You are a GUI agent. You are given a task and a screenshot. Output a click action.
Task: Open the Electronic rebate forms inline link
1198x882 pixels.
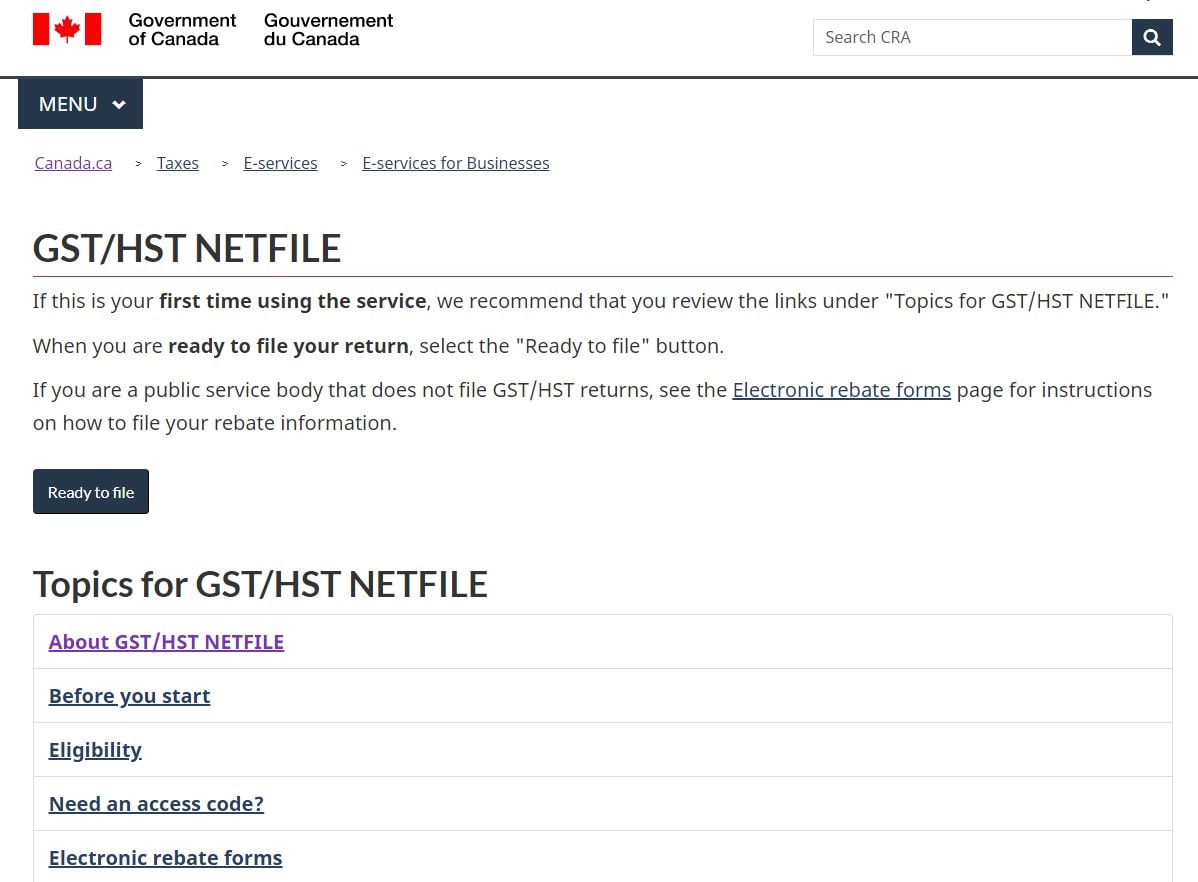(841, 390)
